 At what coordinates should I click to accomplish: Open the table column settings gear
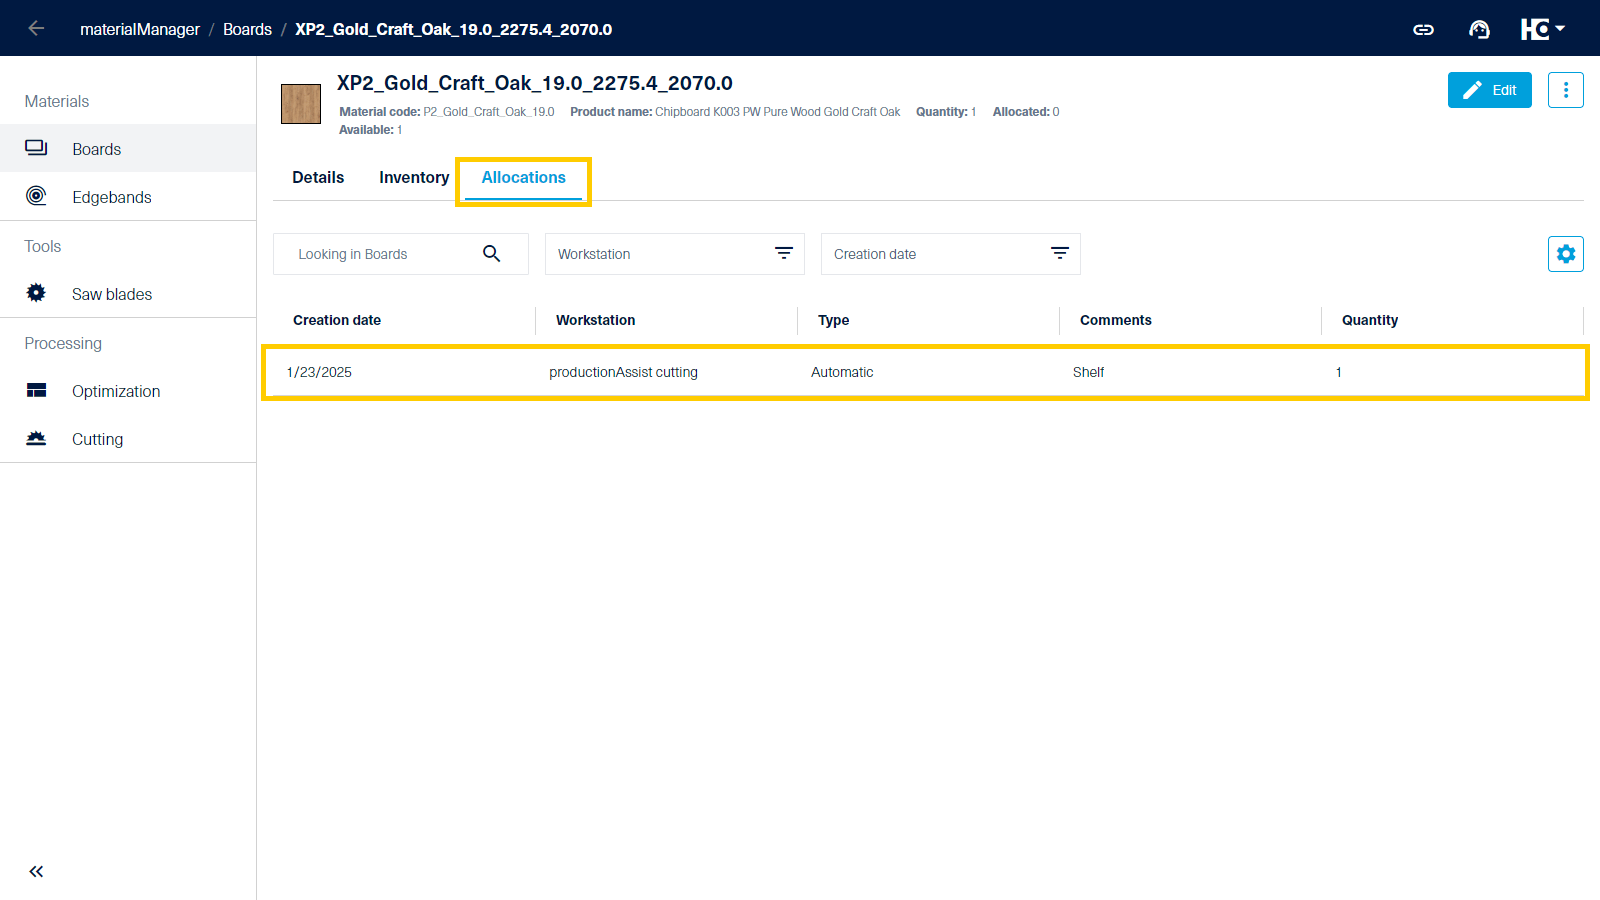coord(1565,253)
